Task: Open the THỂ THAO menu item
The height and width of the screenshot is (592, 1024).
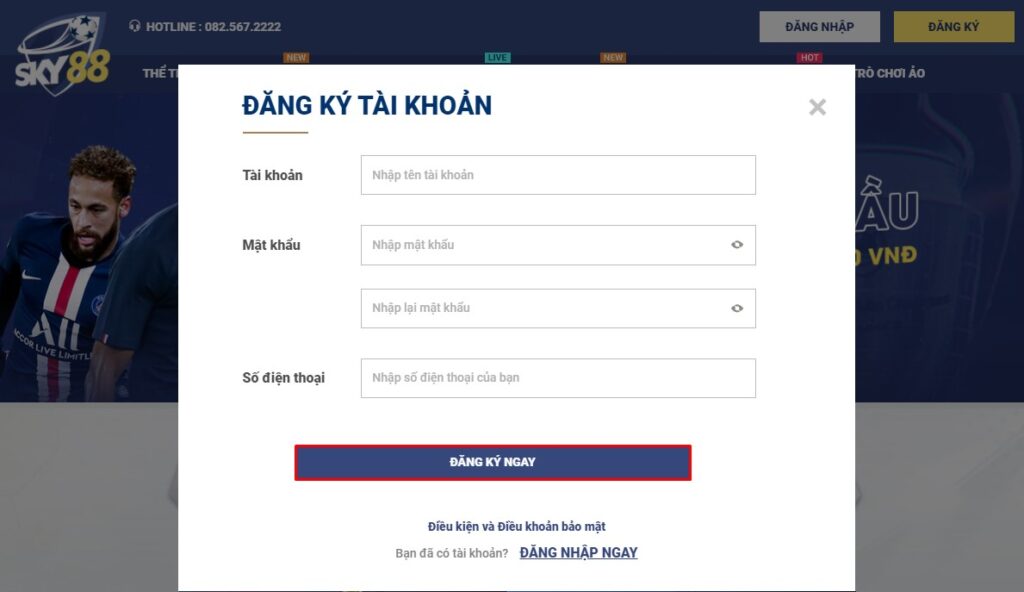Action: [160, 73]
